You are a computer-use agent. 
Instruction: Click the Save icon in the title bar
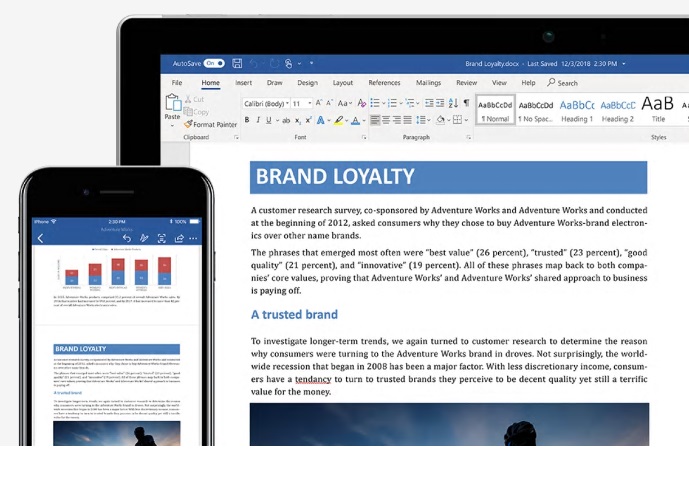[x=237, y=63]
